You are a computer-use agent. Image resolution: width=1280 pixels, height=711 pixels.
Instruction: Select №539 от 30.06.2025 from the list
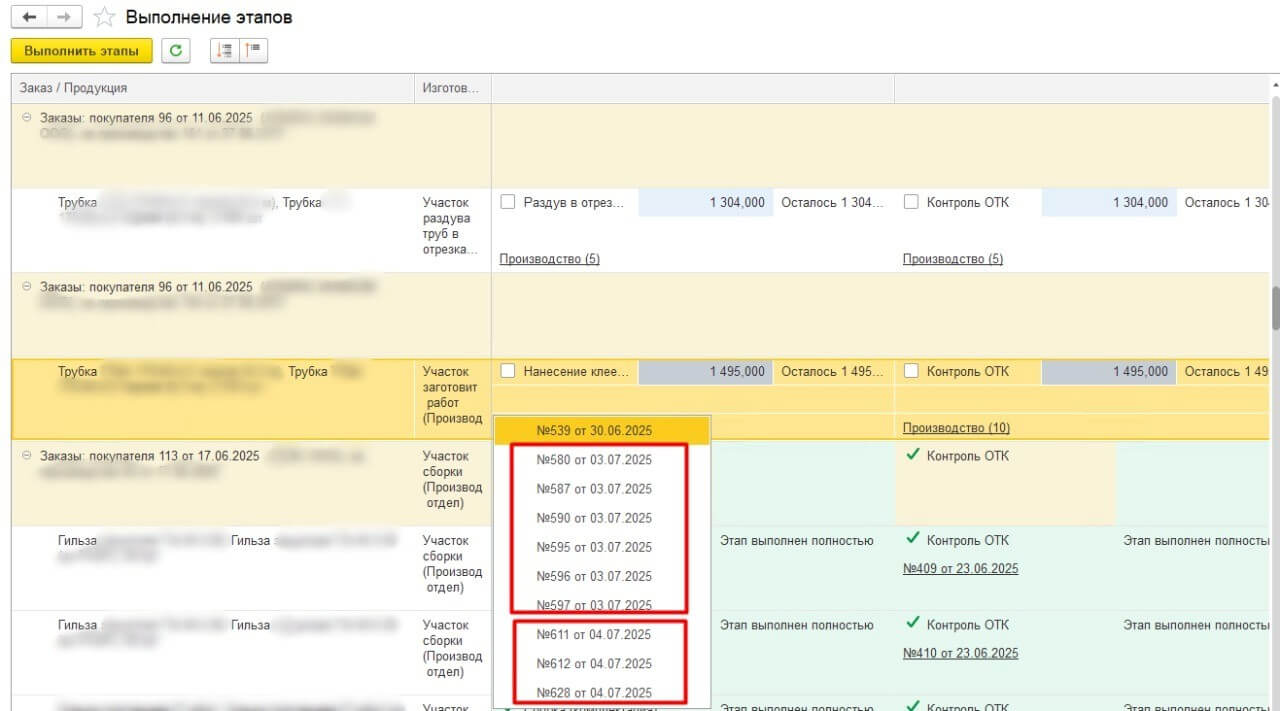(x=594, y=430)
